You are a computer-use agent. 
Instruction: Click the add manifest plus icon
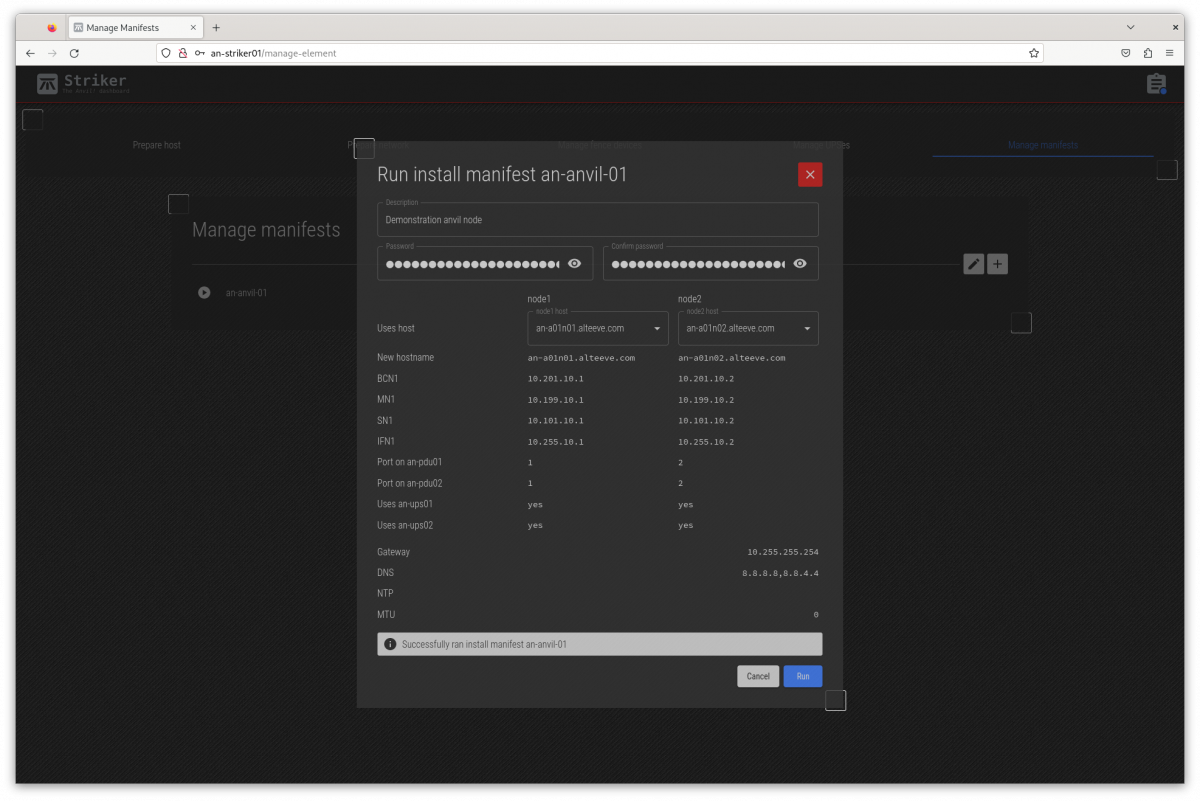[997, 264]
